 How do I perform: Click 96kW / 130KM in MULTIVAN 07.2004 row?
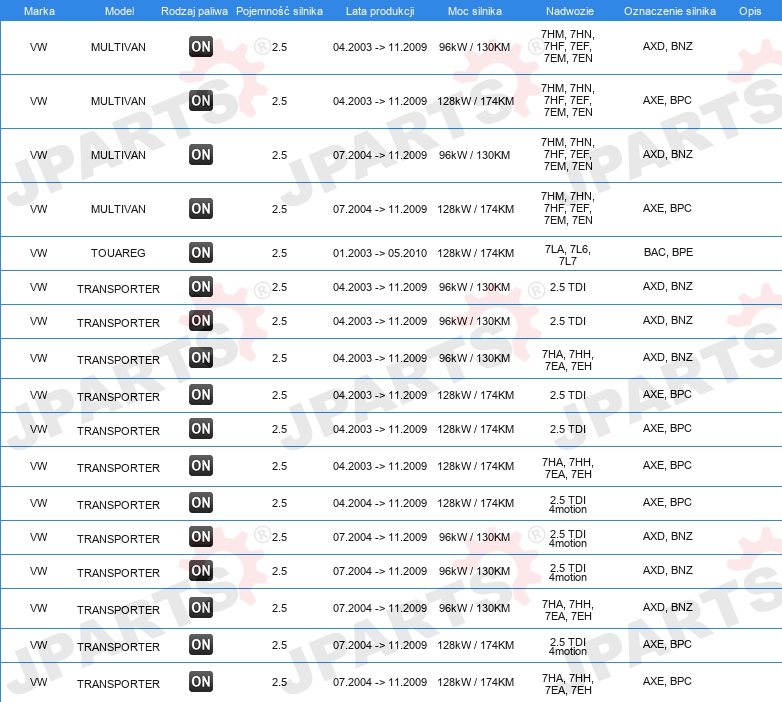474,155
